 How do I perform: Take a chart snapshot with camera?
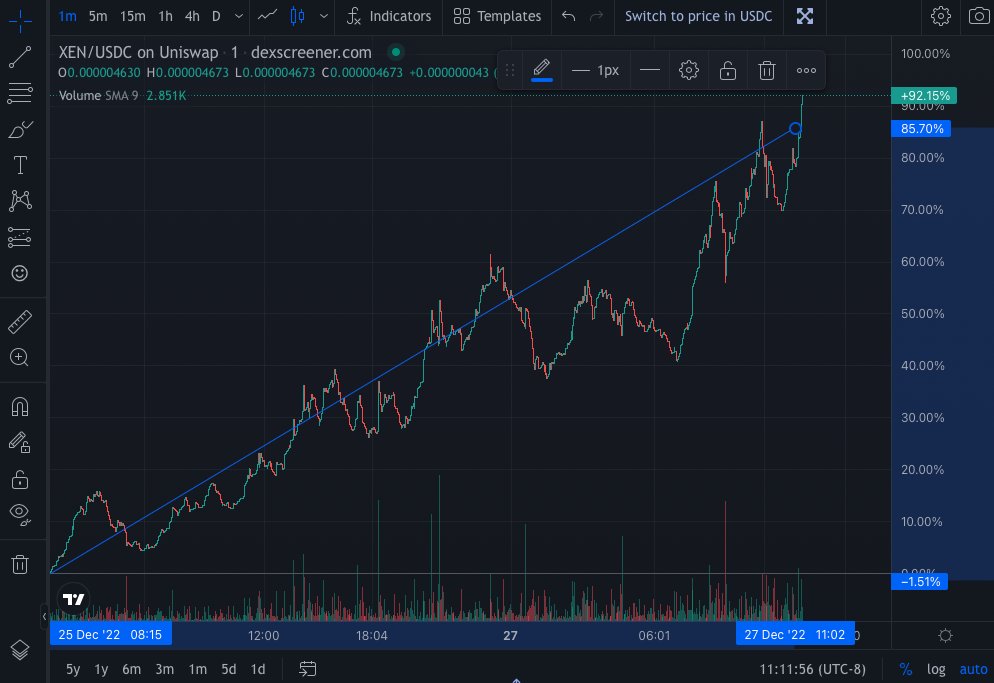(979, 16)
